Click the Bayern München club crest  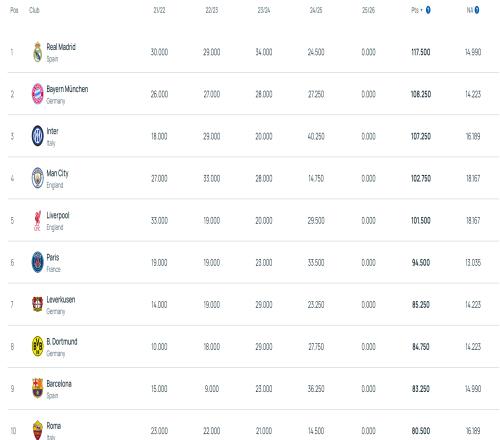(38, 94)
